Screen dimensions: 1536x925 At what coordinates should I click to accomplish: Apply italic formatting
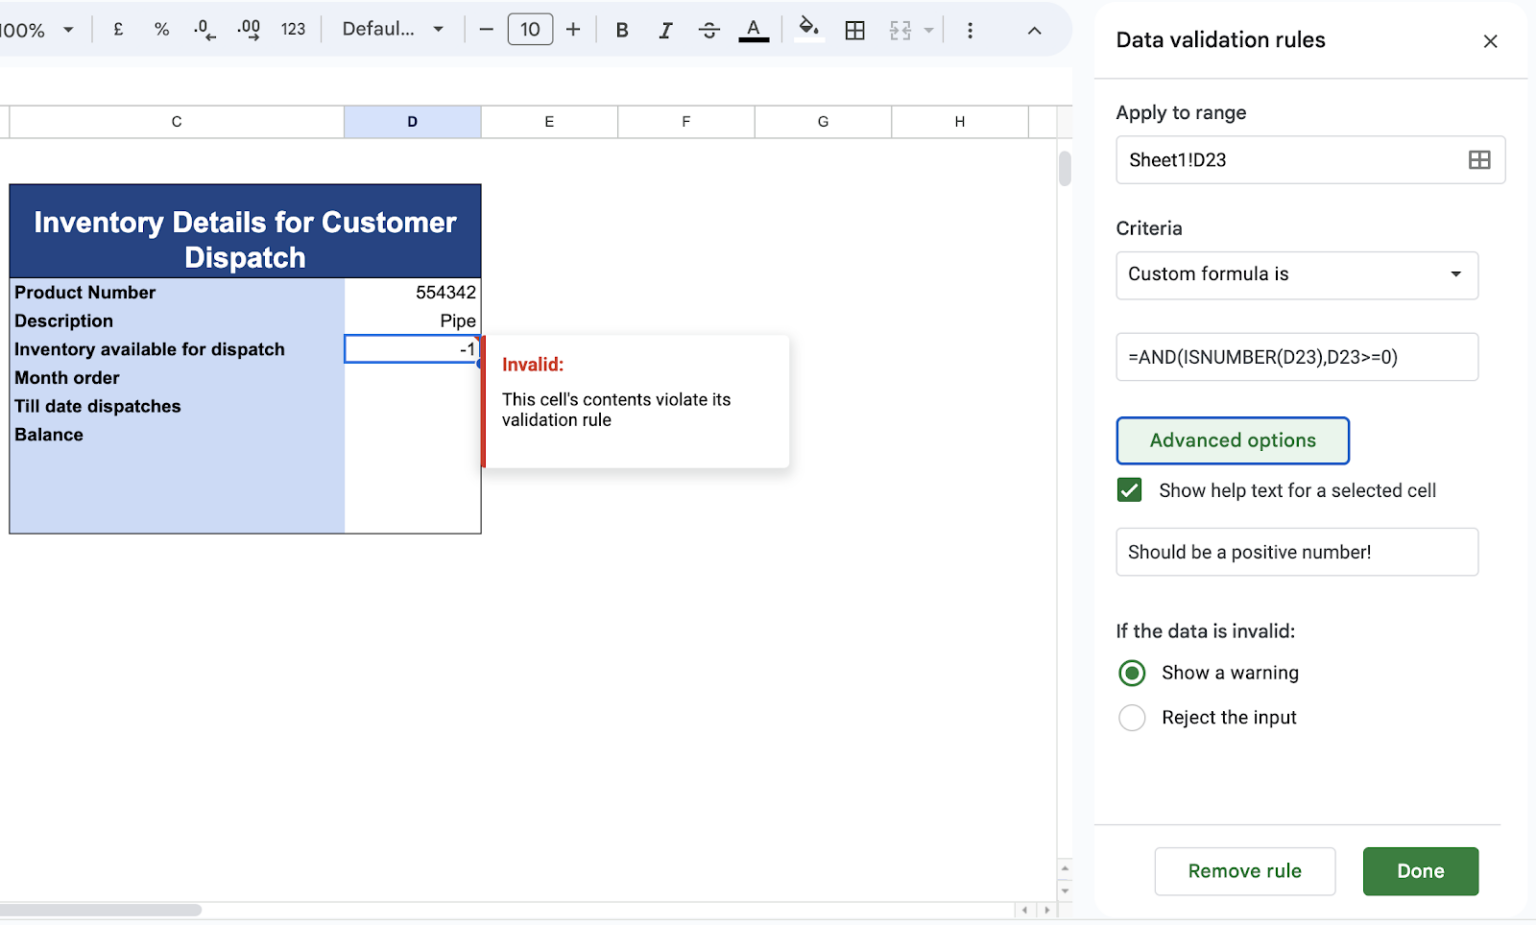pos(665,30)
